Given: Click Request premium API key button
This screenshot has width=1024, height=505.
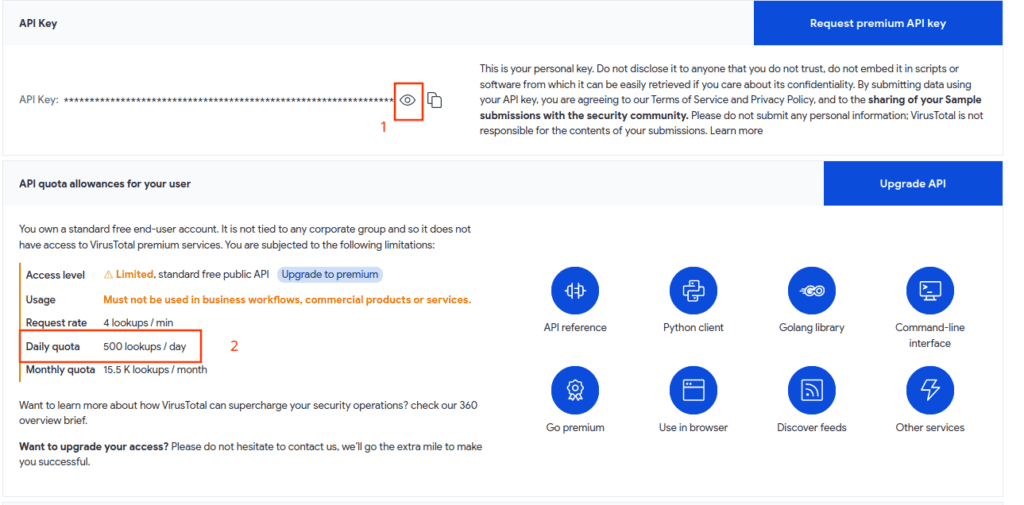Looking at the screenshot, I should click(x=878, y=24).
